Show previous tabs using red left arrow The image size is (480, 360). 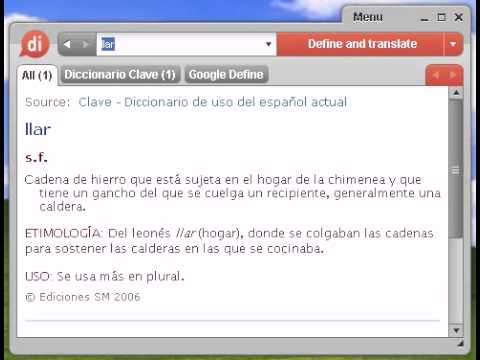click(435, 75)
